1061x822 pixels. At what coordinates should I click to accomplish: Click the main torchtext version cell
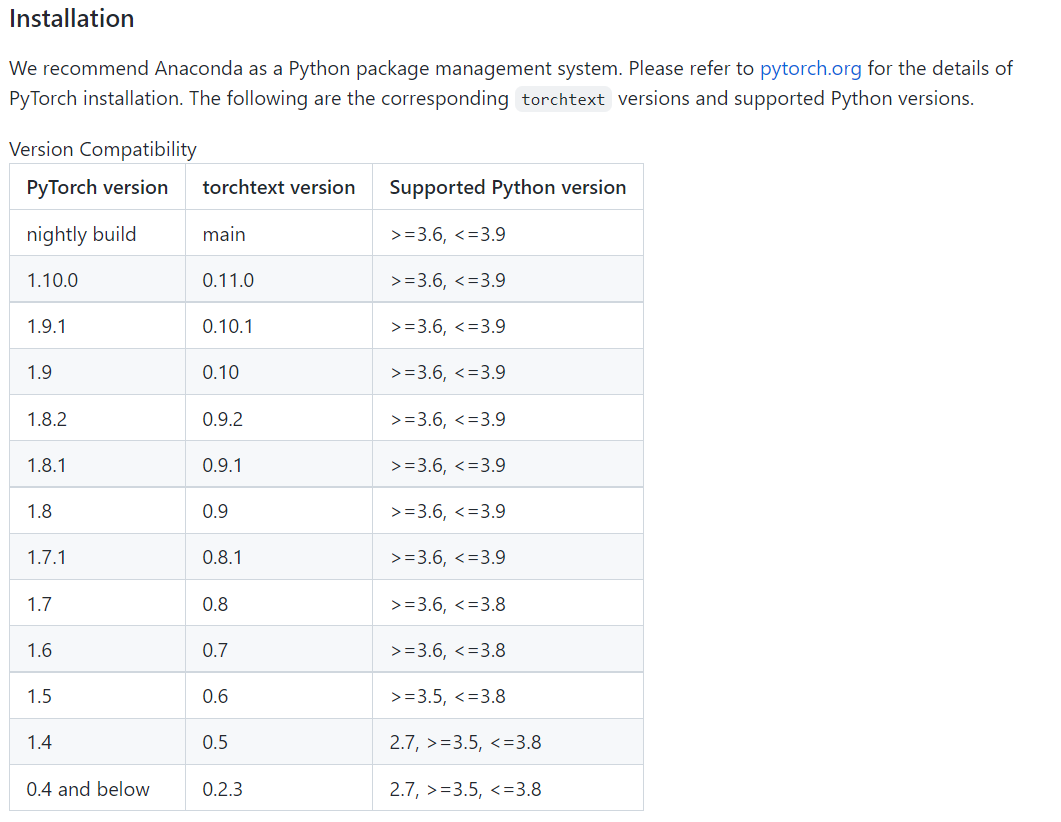(279, 233)
